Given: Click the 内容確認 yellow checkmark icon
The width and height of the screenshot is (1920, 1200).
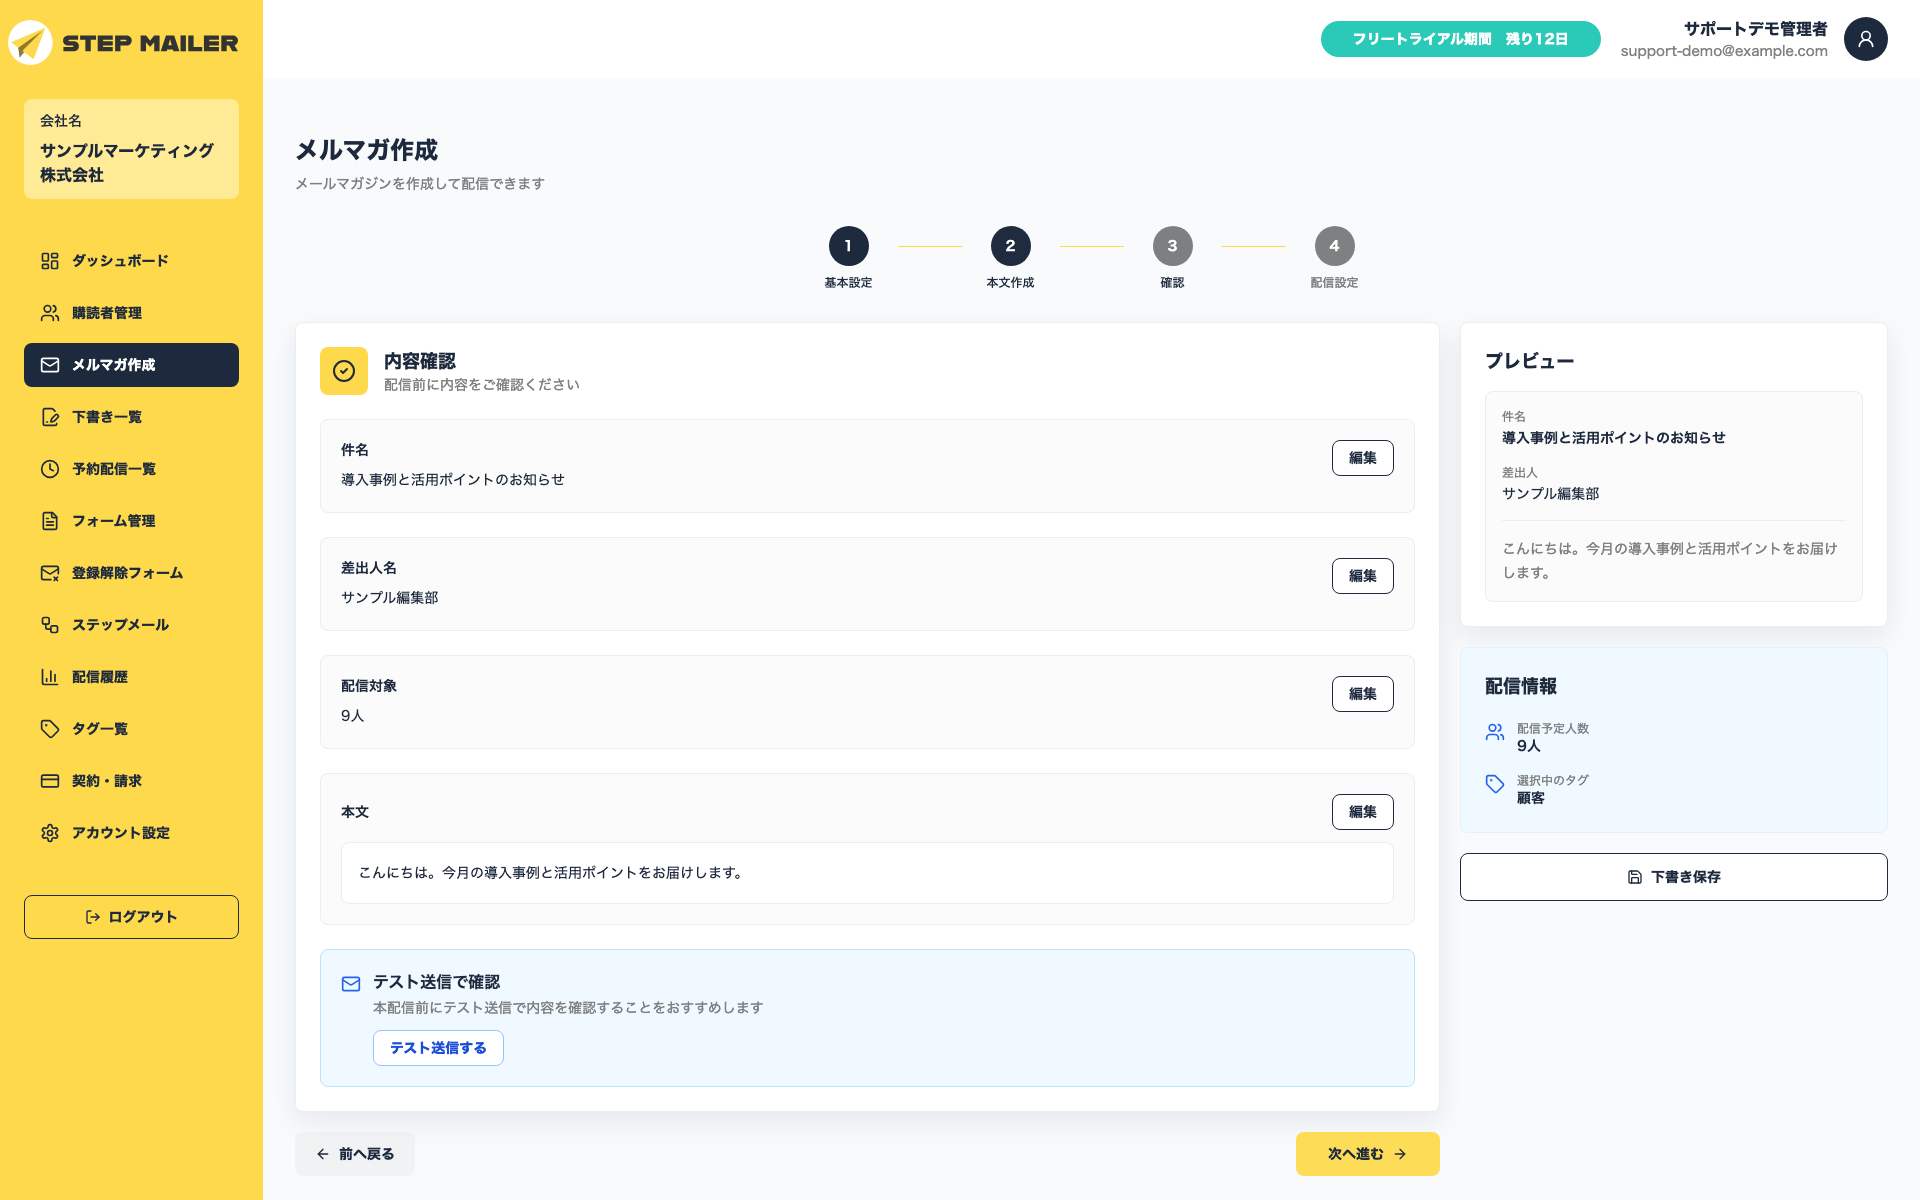Looking at the screenshot, I should (x=344, y=371).
